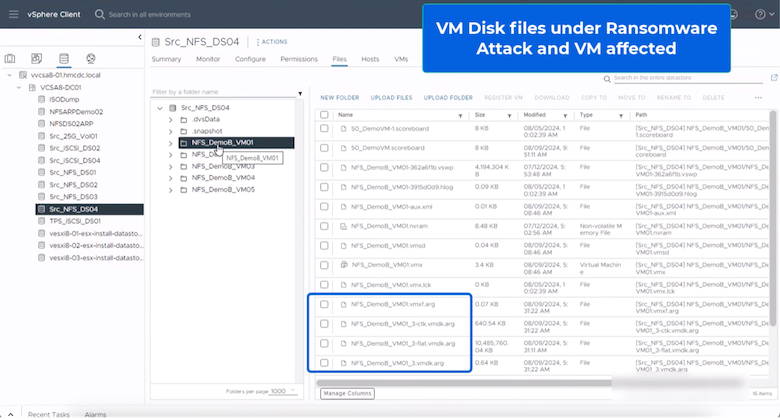Click the horizontal scrollbar of file list

point(464,383)
